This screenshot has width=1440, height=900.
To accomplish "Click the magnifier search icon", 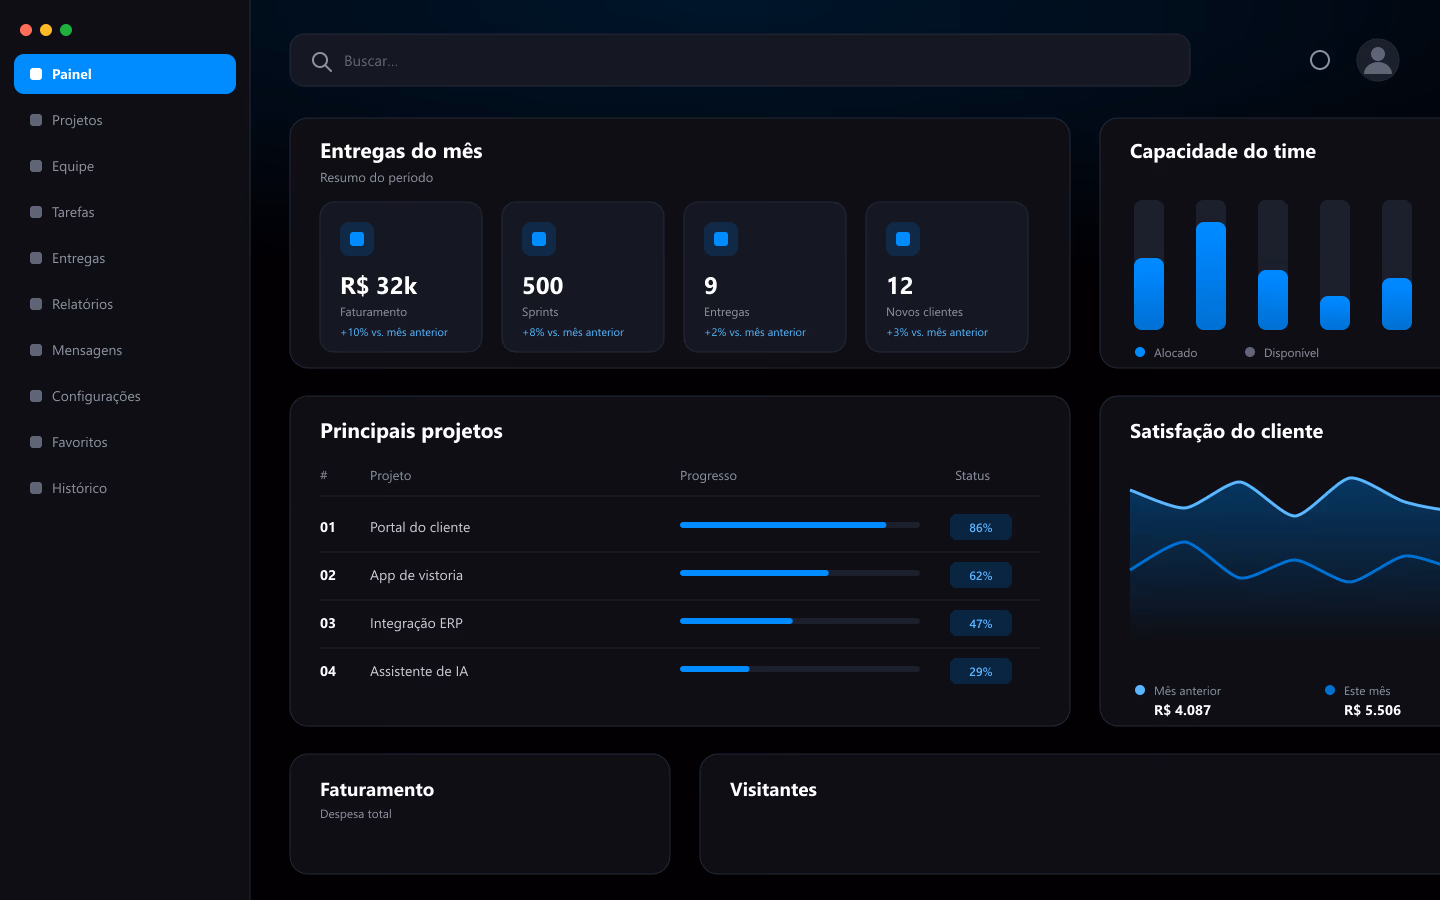I will (x=321, y=61).
